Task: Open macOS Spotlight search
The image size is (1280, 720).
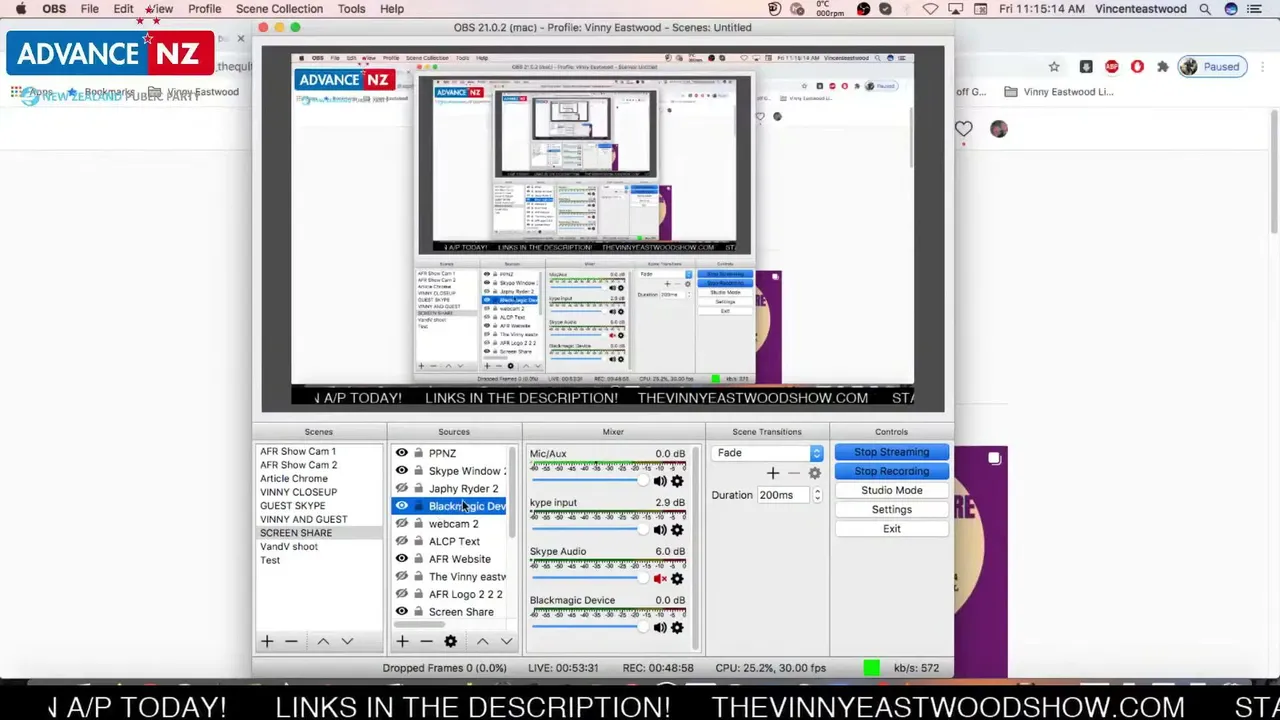Action: (1205, 9)
